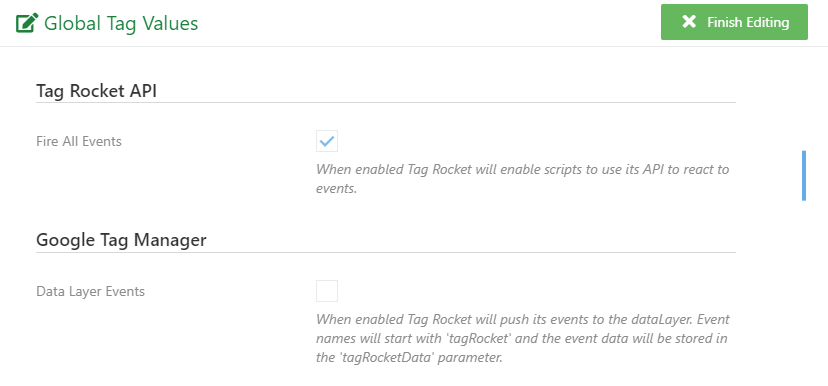Click the Tag Rocket API section heading
828x386 pixels.
tap(97, 91)
